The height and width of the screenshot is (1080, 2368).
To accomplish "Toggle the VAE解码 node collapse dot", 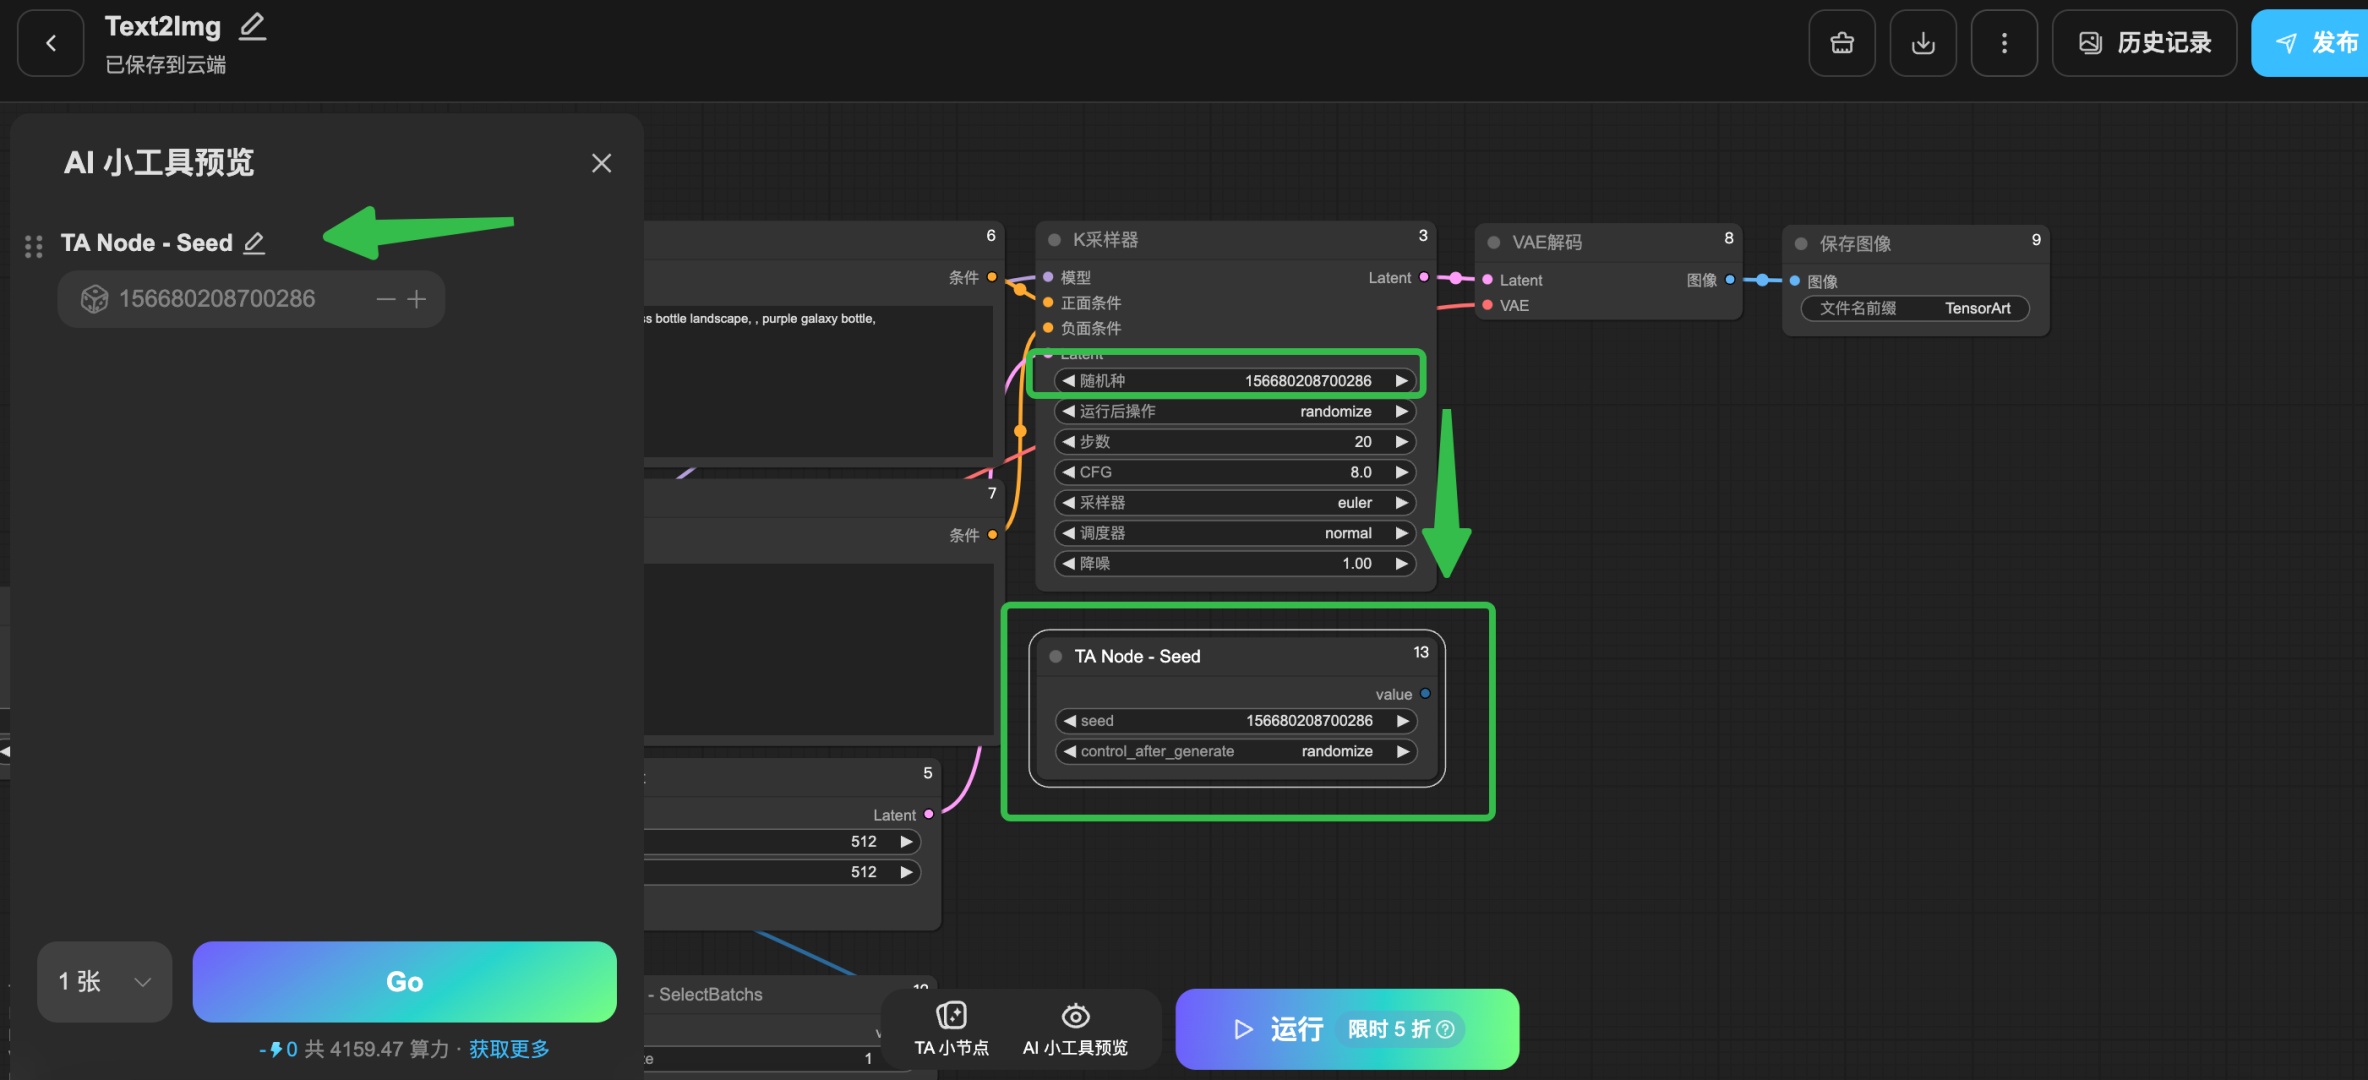I will (x=1493, y=242).
